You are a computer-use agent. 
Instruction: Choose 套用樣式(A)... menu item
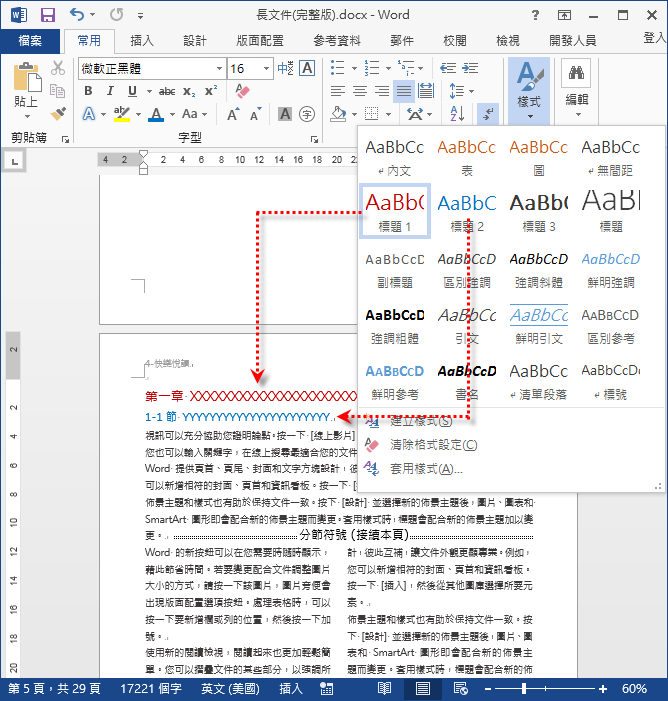[426, 469]
